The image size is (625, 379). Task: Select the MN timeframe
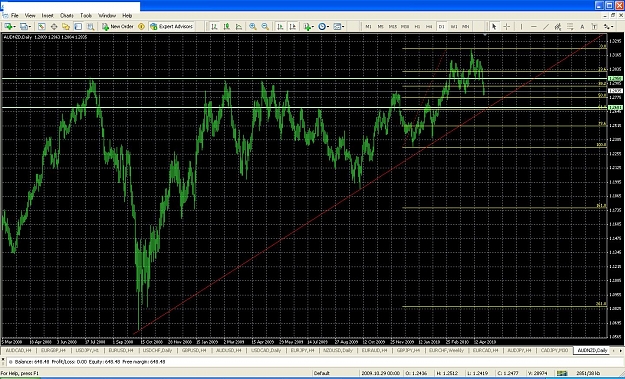[x=466, y=26]
